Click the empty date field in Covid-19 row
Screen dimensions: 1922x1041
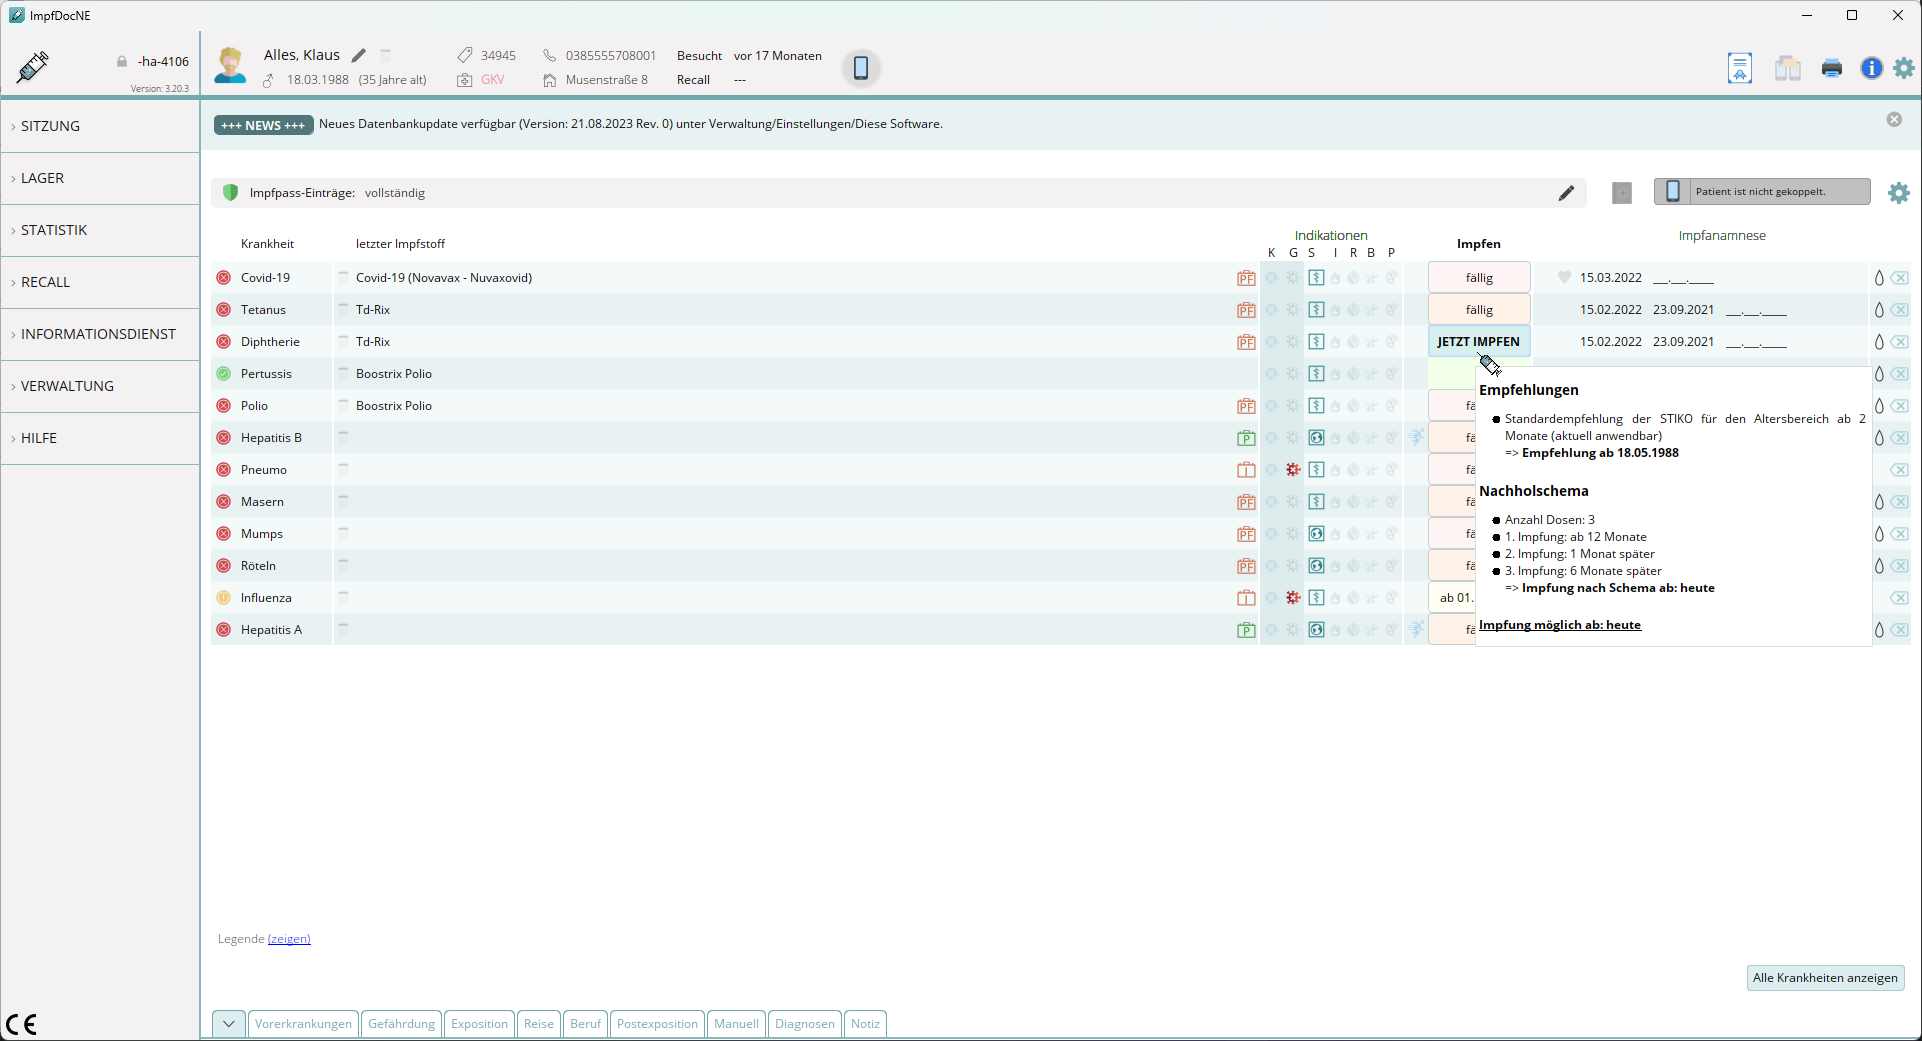pos(1683,279)
